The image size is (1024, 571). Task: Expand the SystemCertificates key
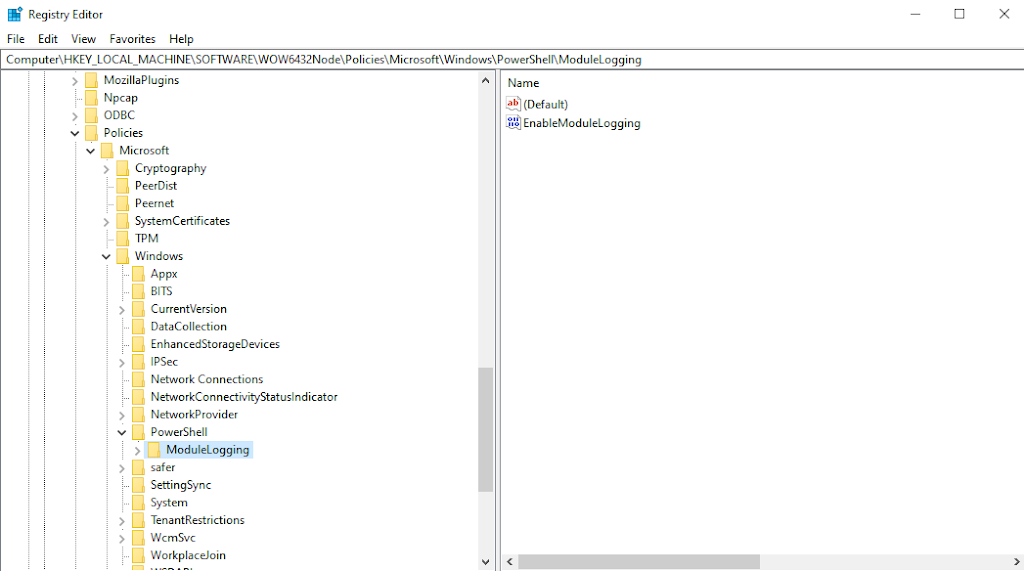click(106, 221)
